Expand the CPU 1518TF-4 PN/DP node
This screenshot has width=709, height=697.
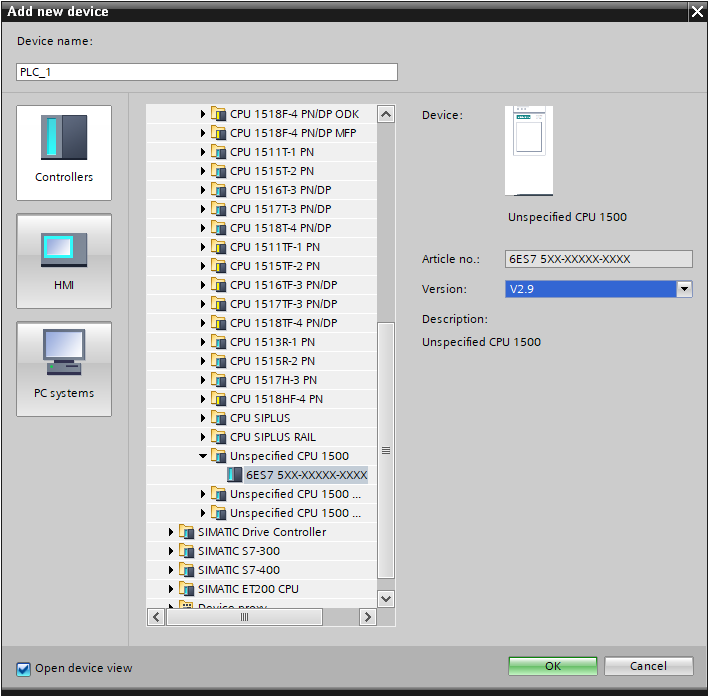point(203,322)
